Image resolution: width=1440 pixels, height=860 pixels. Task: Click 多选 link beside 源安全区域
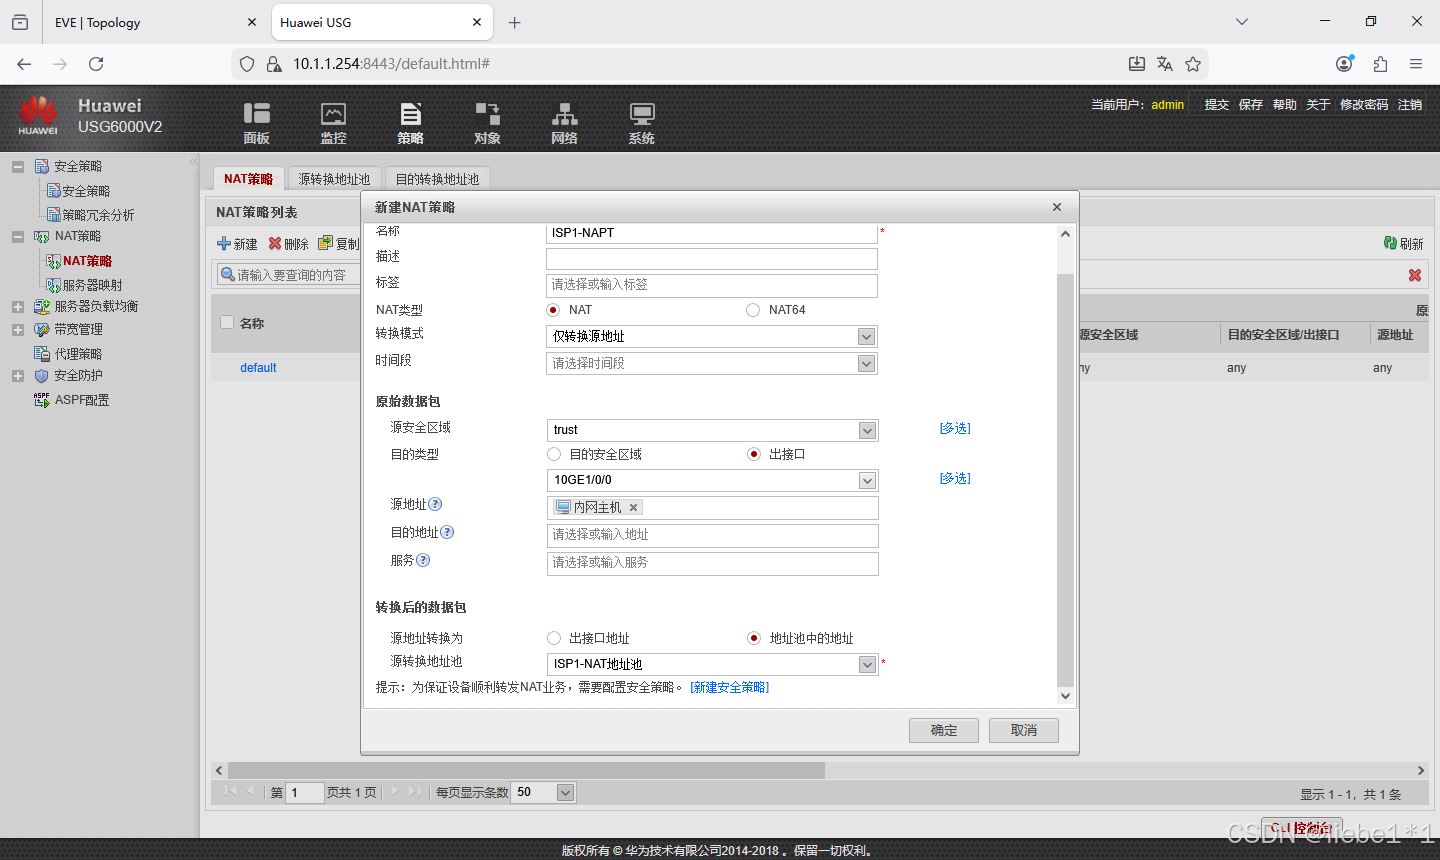(x=955, y=428)
